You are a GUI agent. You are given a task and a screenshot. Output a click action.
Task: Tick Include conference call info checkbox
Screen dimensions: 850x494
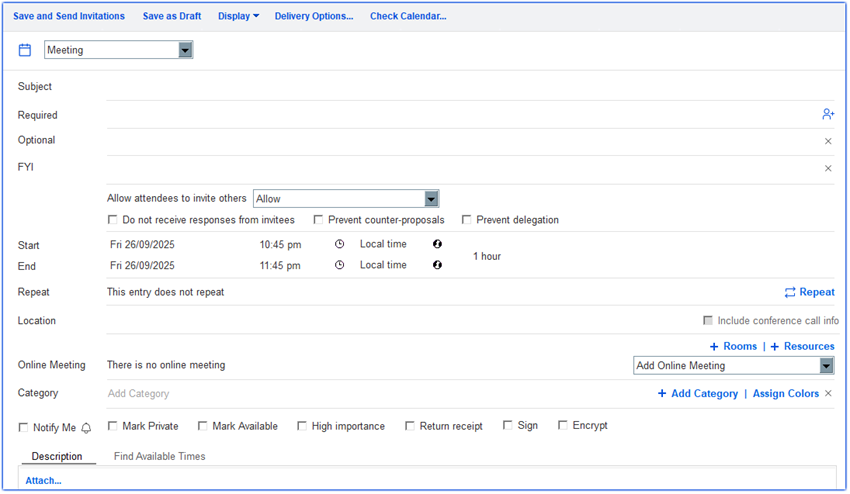707,320
